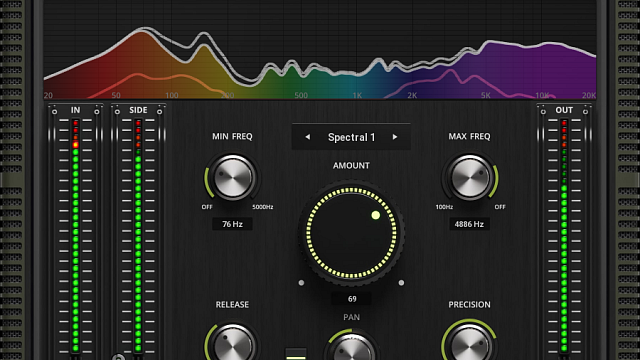Viewport: 640px width, 360px height.
Task: Click the 5000Hz label under MIN FREQ knob
Action: 262,207
